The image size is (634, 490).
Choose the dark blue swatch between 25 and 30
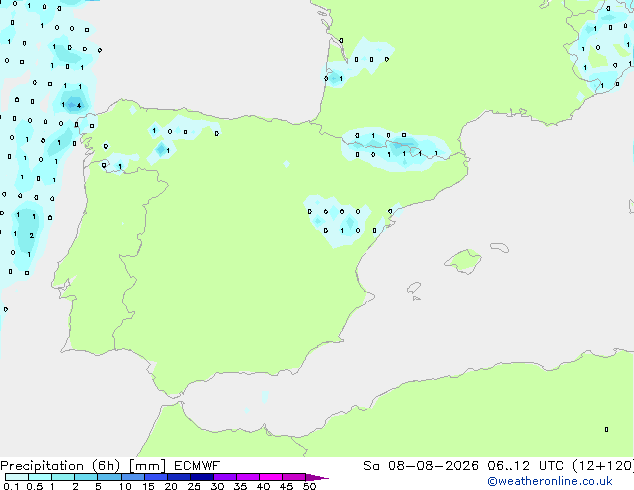[202, 477]
